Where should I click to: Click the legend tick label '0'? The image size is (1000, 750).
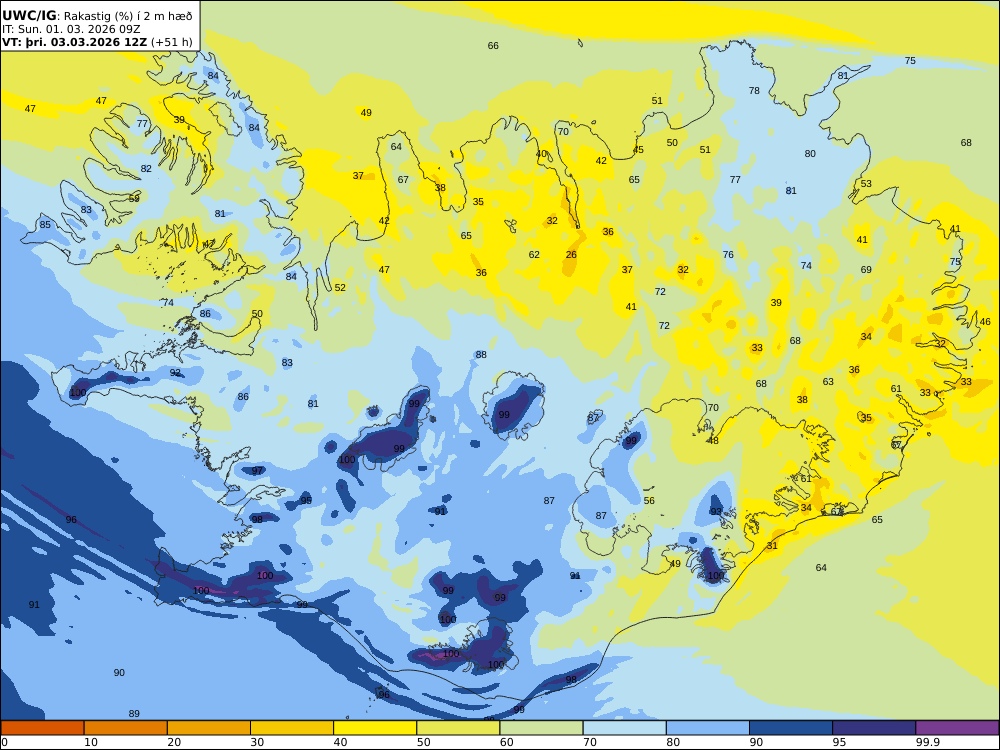4,742
